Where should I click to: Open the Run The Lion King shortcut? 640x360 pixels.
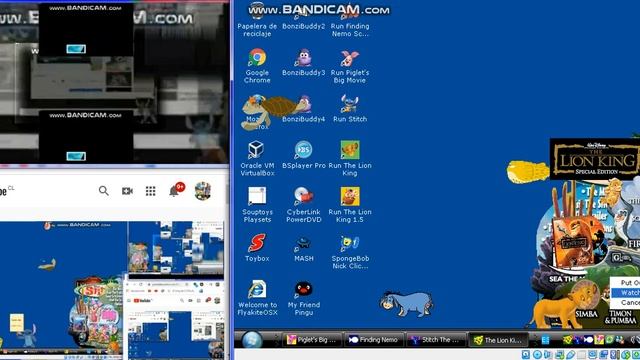coord(350,159)
